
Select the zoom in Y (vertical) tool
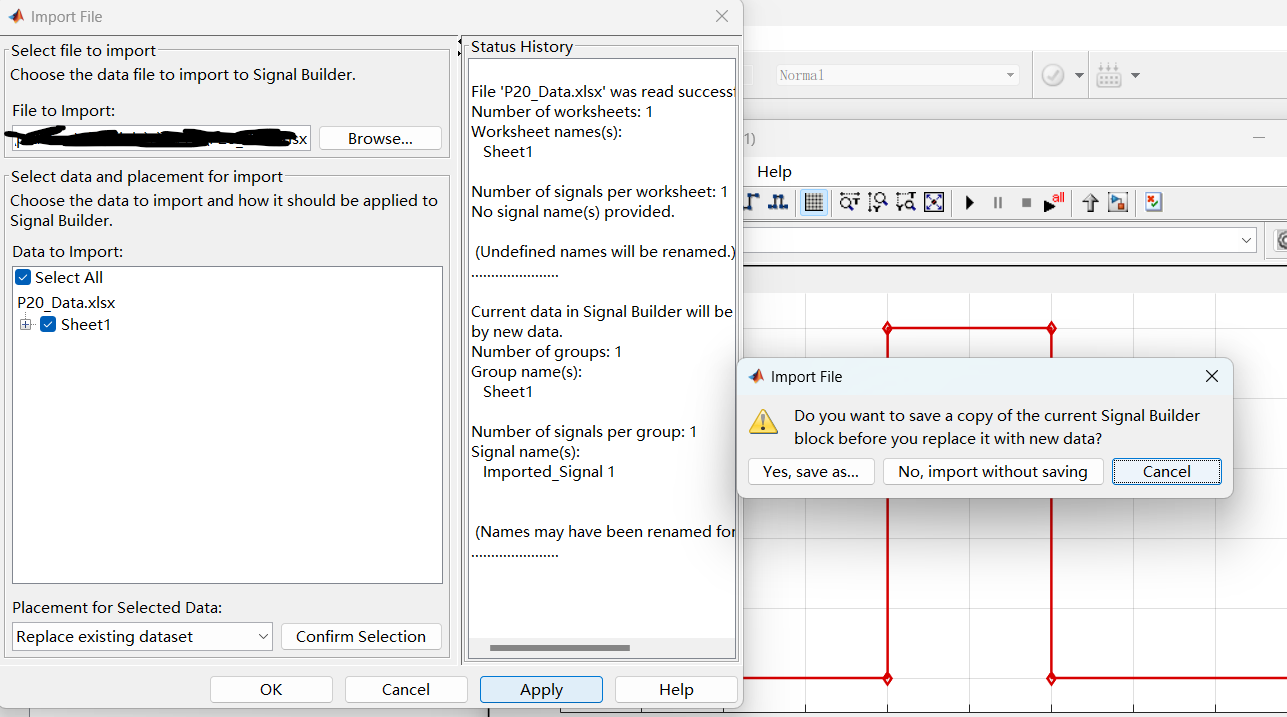pyautogui.click(x=878, y=203)
